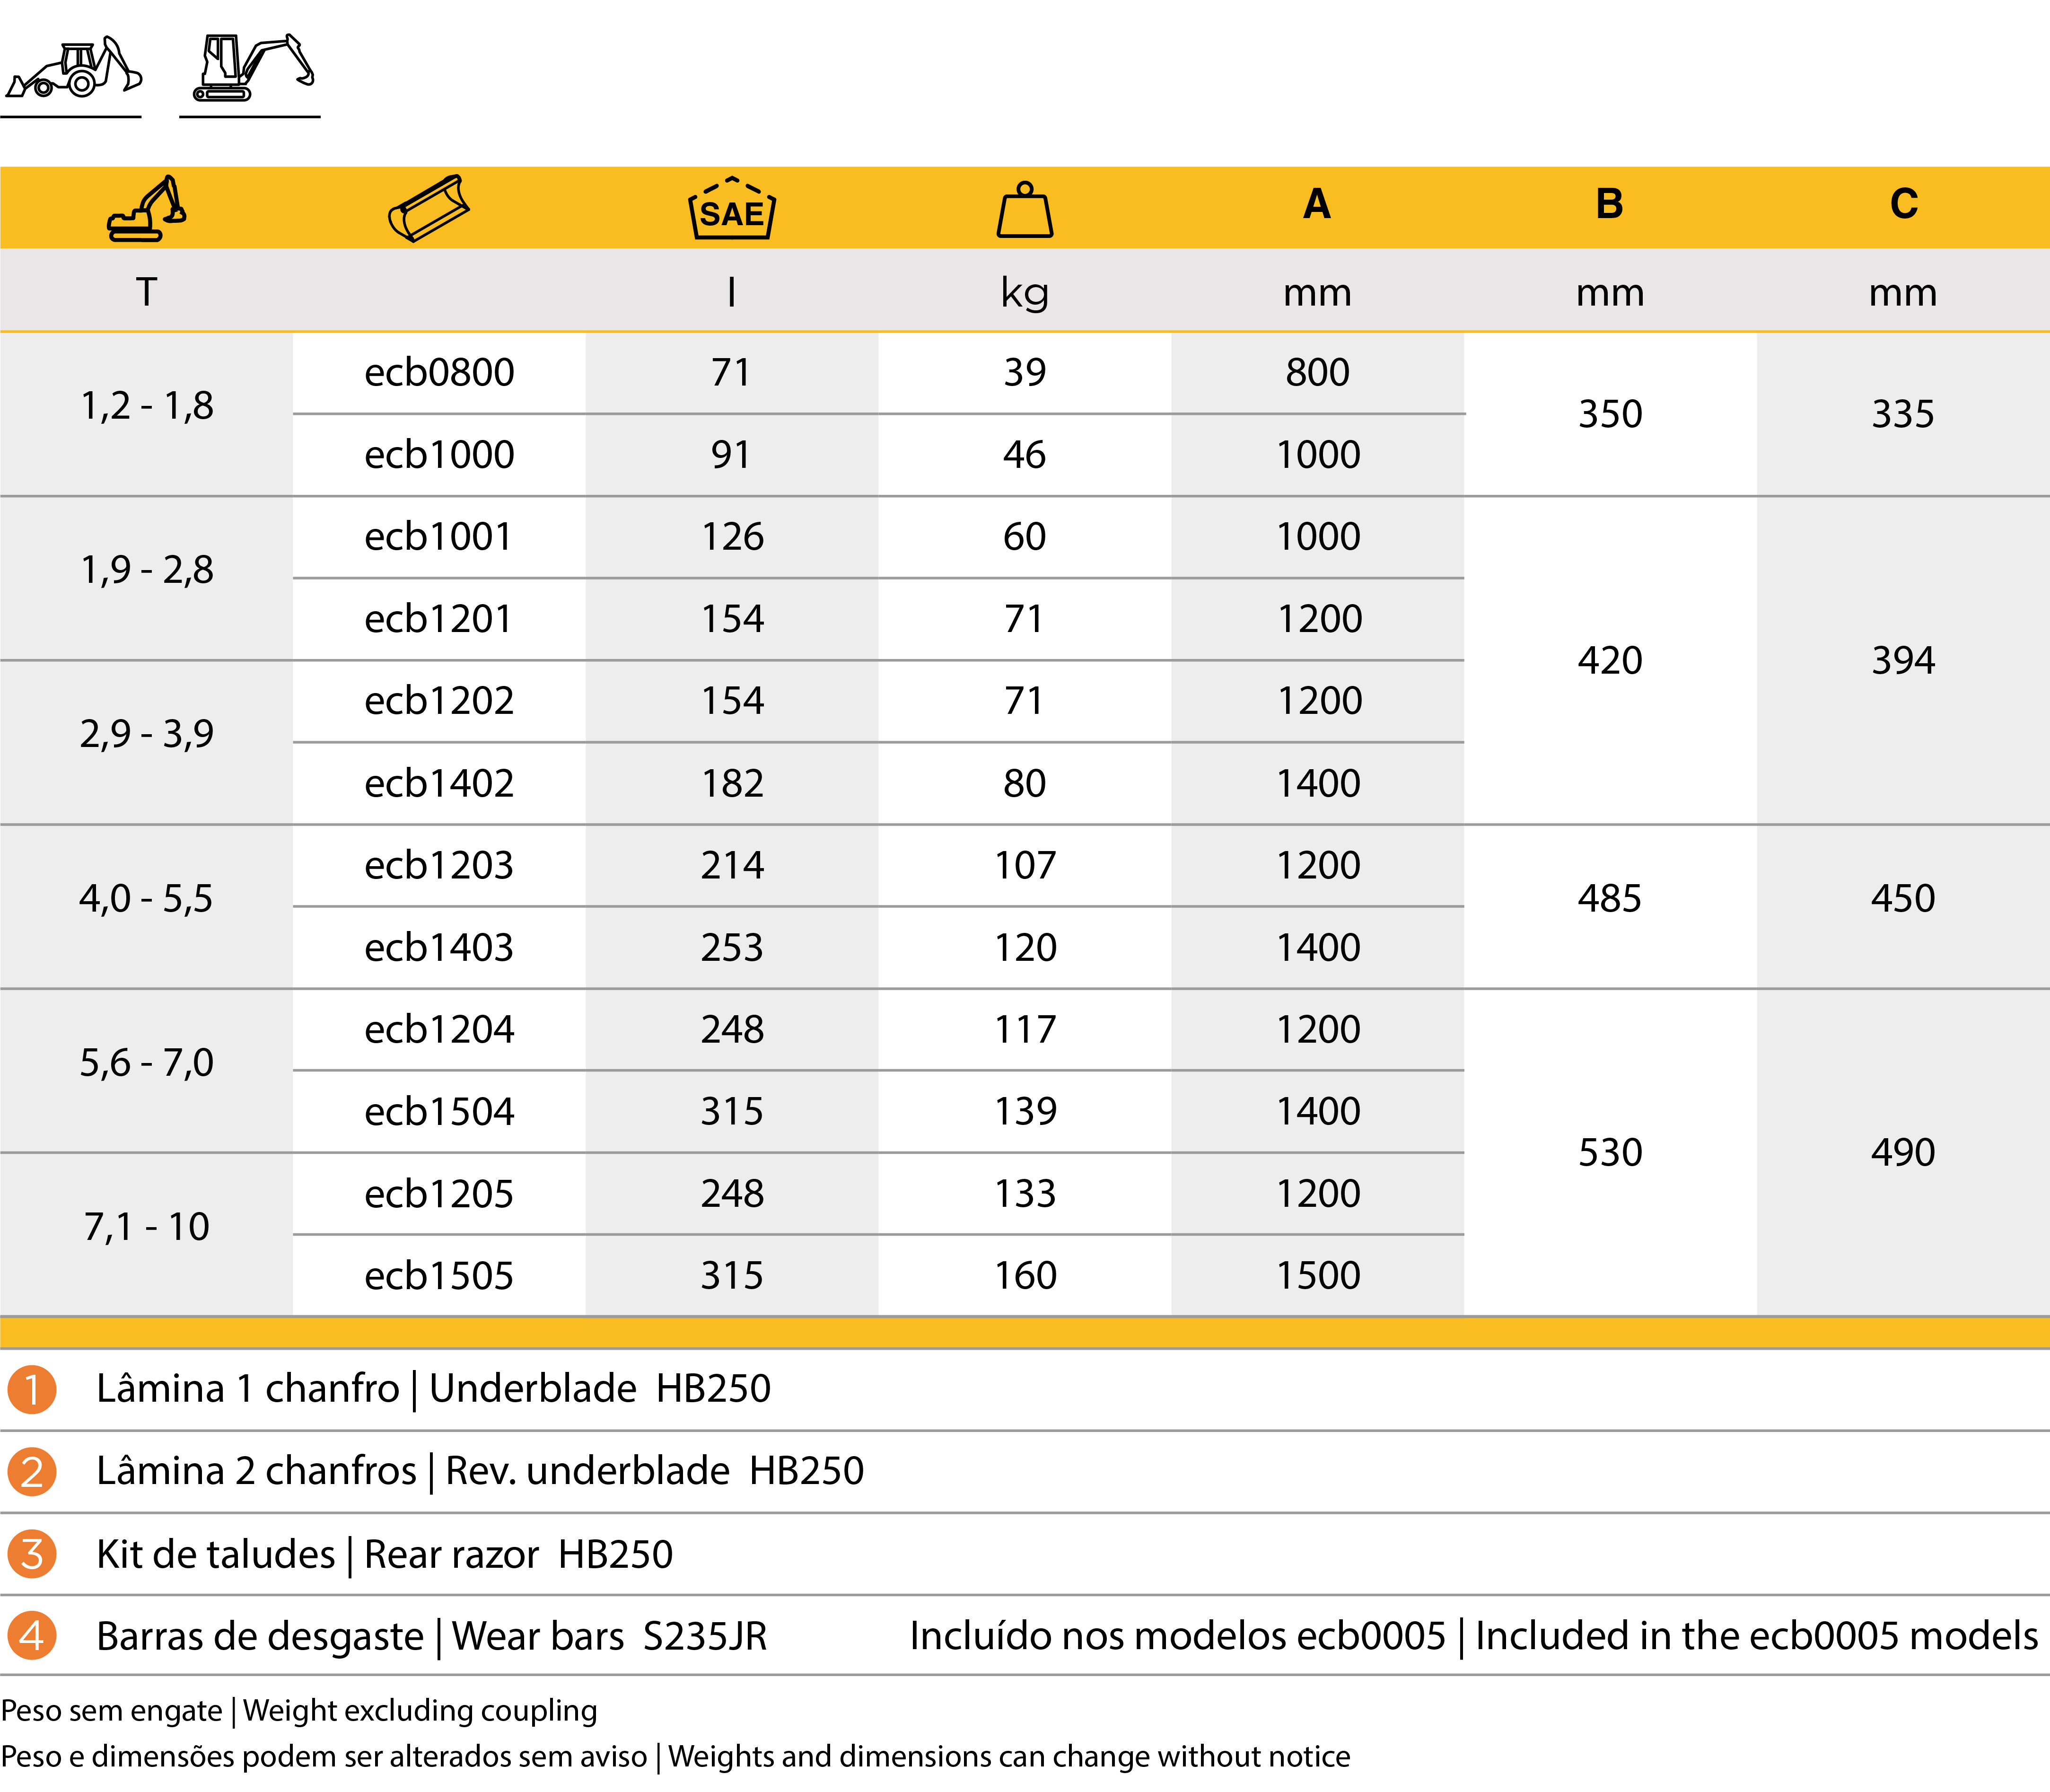This screenshot has height=1792, width=2050.
Task: Click the weight kg header icon
Action: click(x=1024, y=209)
